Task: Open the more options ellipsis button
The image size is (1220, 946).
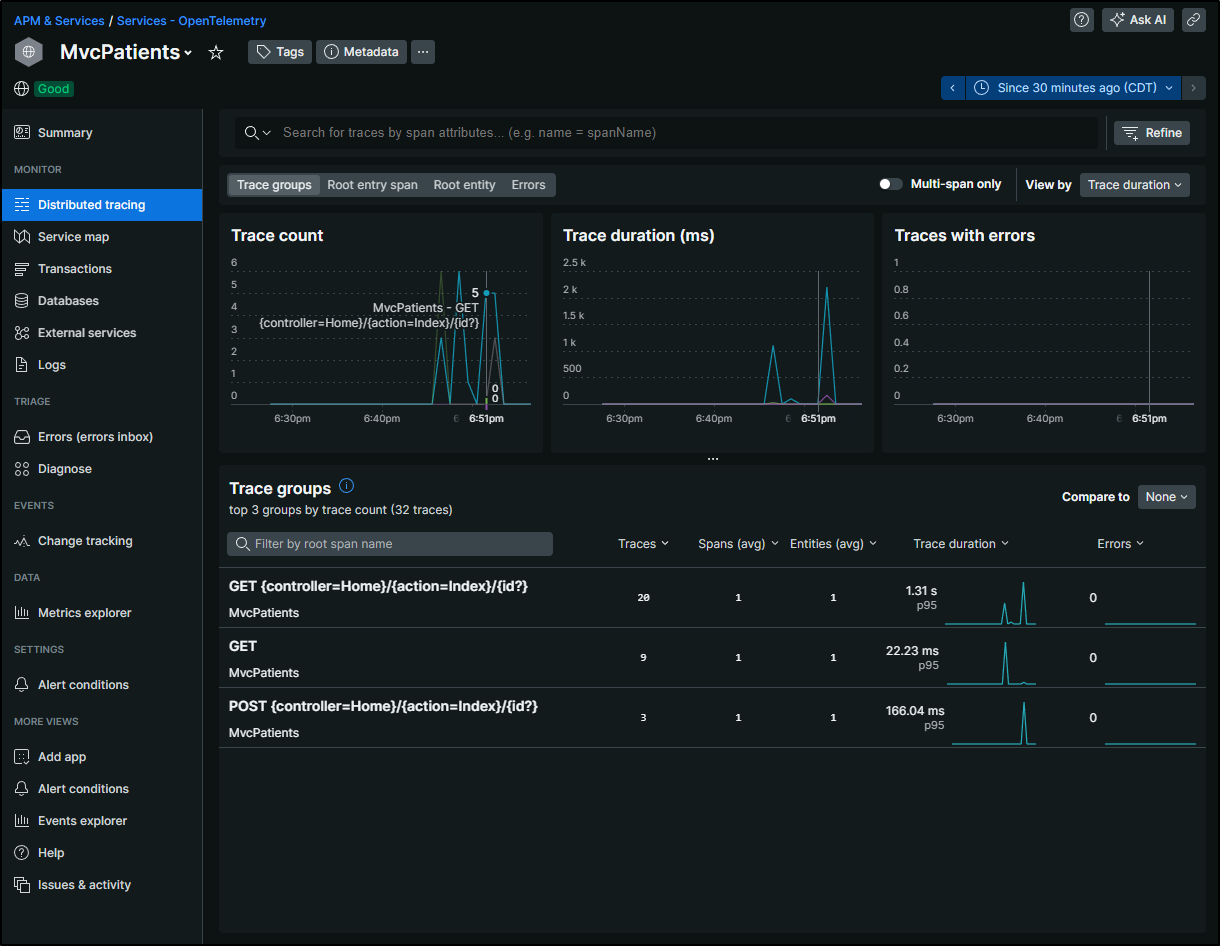Action: point(423,52)
